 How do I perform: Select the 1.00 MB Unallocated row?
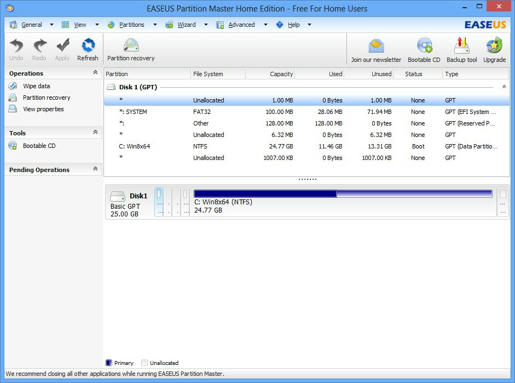[x=307, y=100]
